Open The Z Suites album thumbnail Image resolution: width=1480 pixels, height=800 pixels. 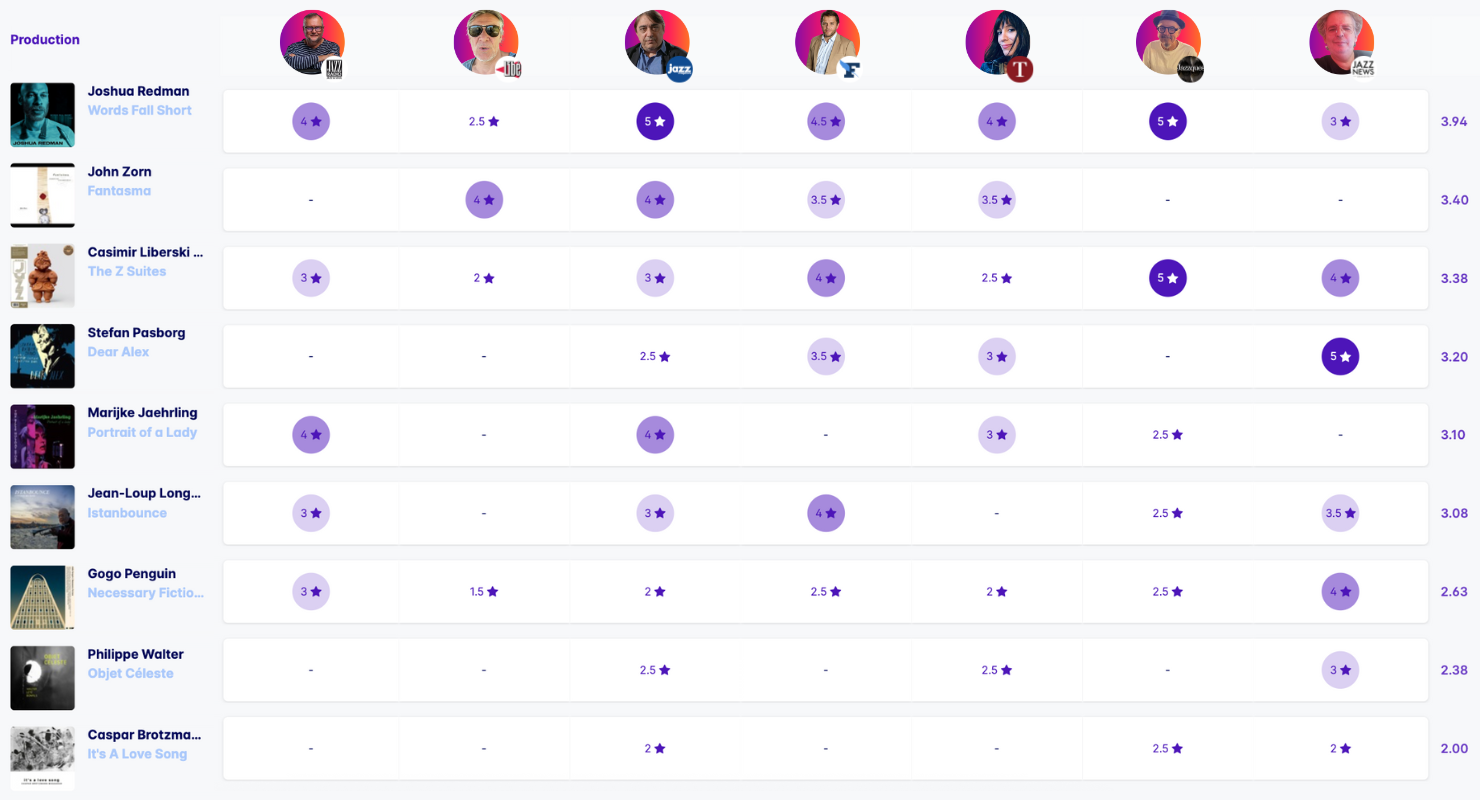point(42,276)
